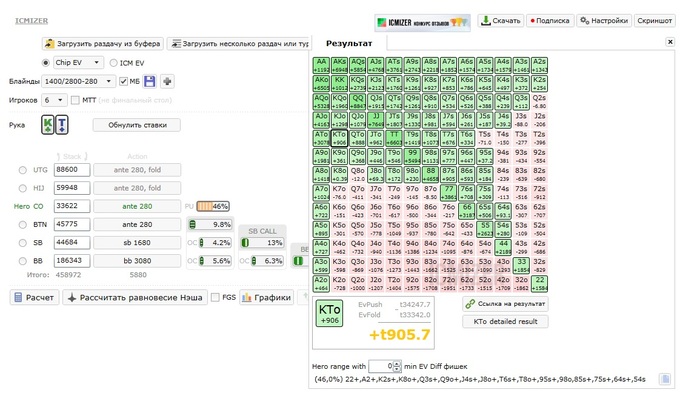Select the T hero hand card
Screen dimensions: 700x401
62,125
